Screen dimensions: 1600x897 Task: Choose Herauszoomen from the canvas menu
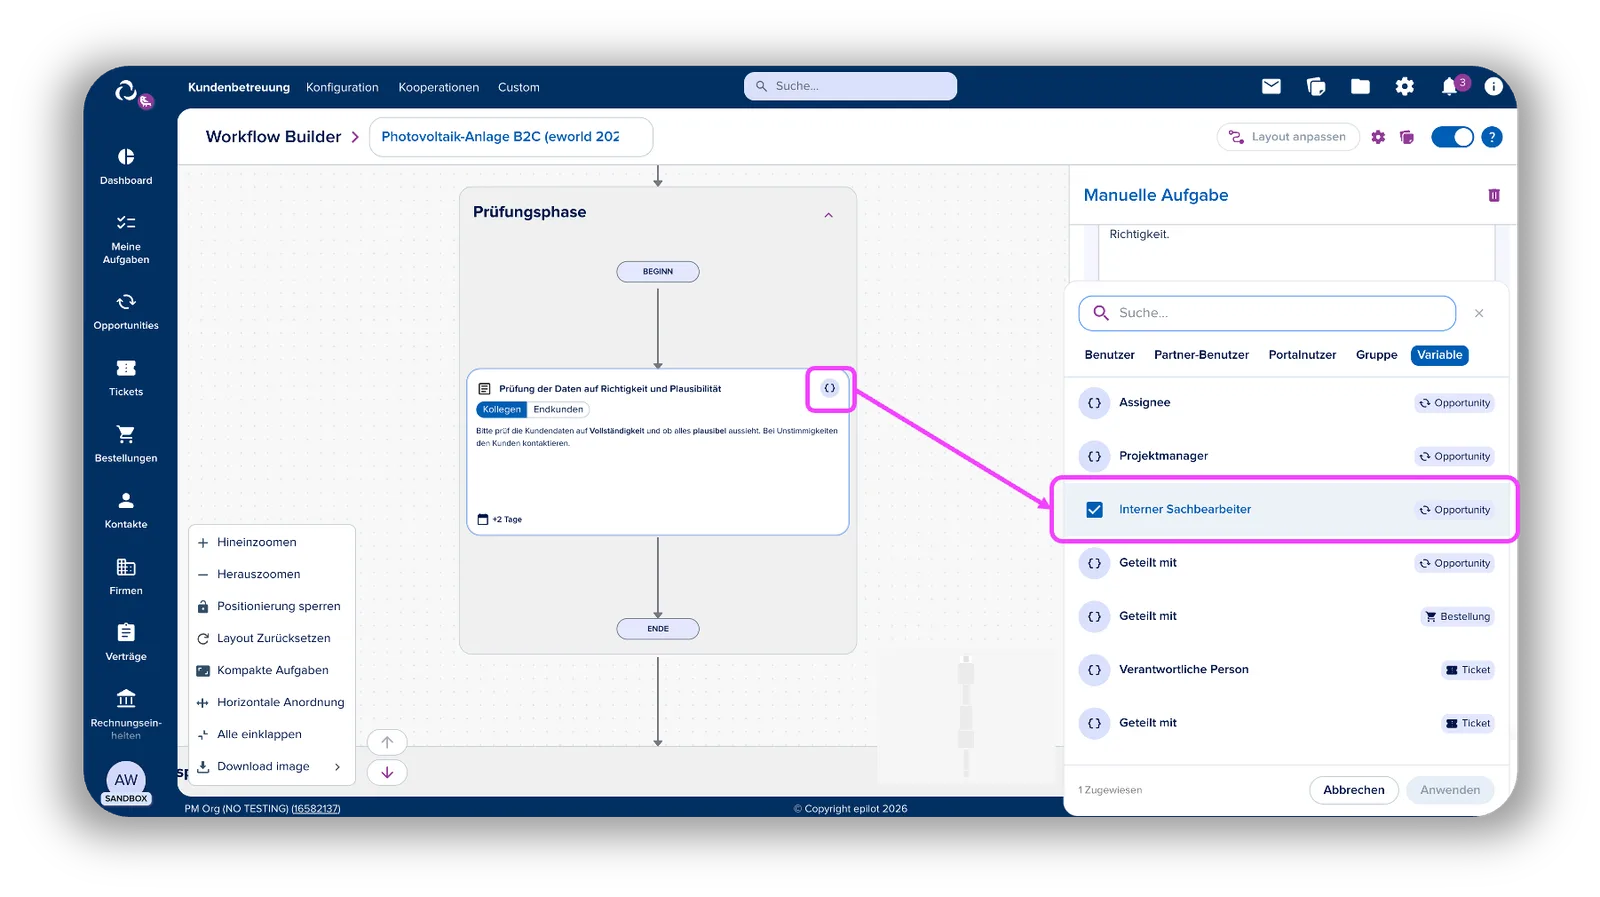tap(271, 575)
